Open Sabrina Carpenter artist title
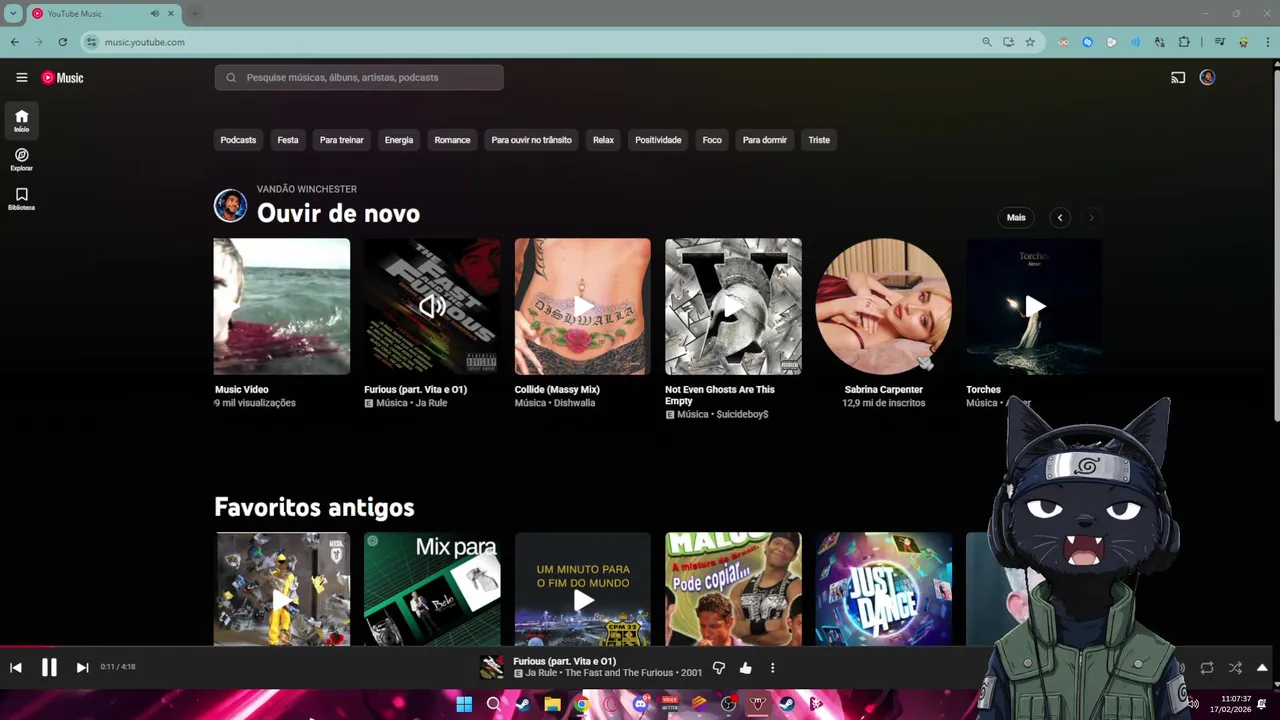The height and width of the screenshot is (720, 1280). pos(883,390)
